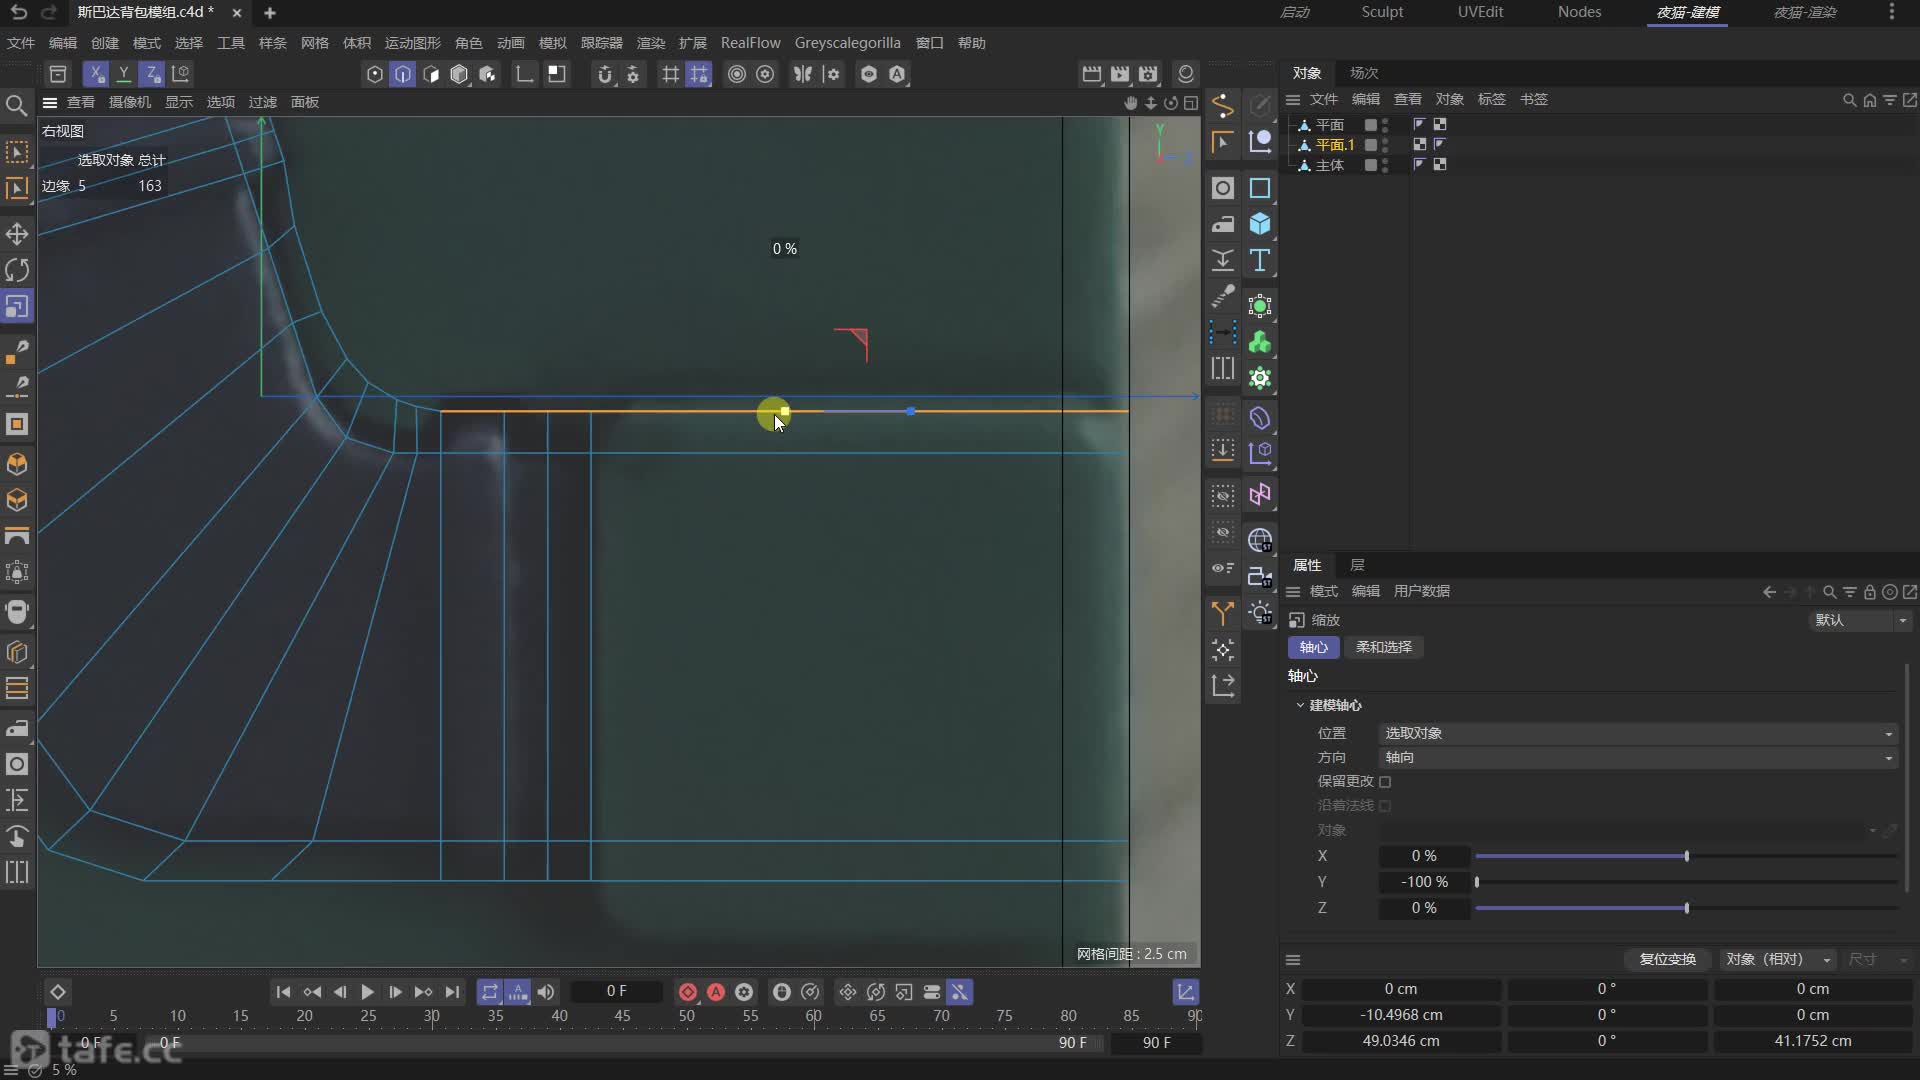Toggle the X axis lock button
The width and height of the screenshot is (1920, 1080).
(96, 74)
